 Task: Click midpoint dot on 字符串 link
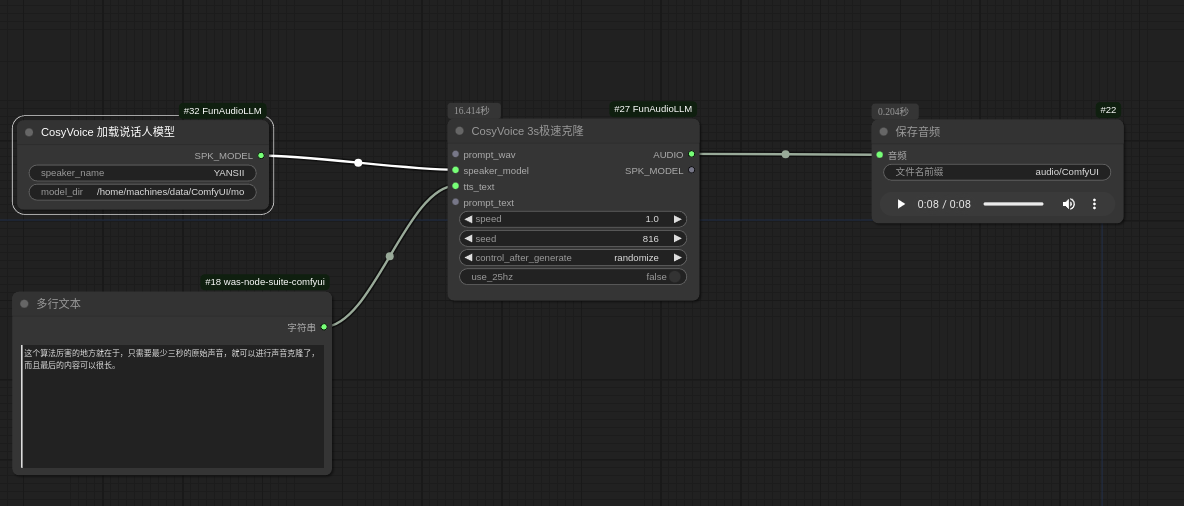pos(390,257)
